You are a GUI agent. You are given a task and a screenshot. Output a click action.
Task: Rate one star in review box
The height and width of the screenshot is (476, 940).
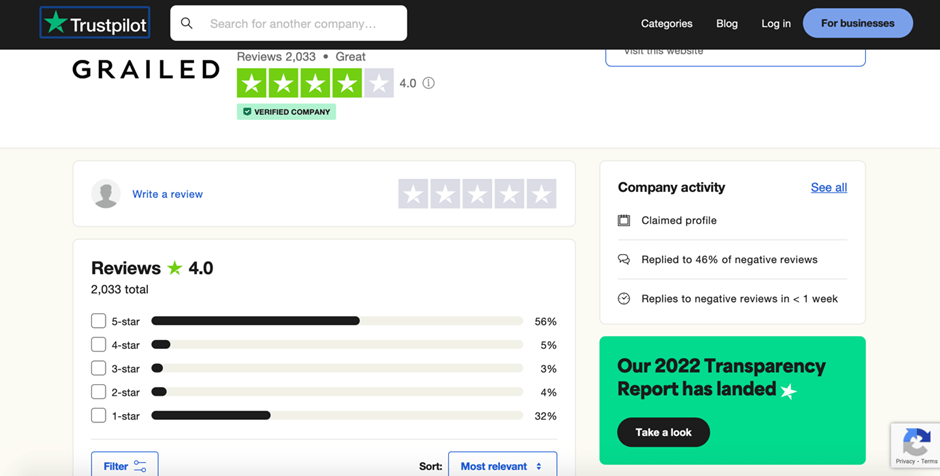coord(413,194)
